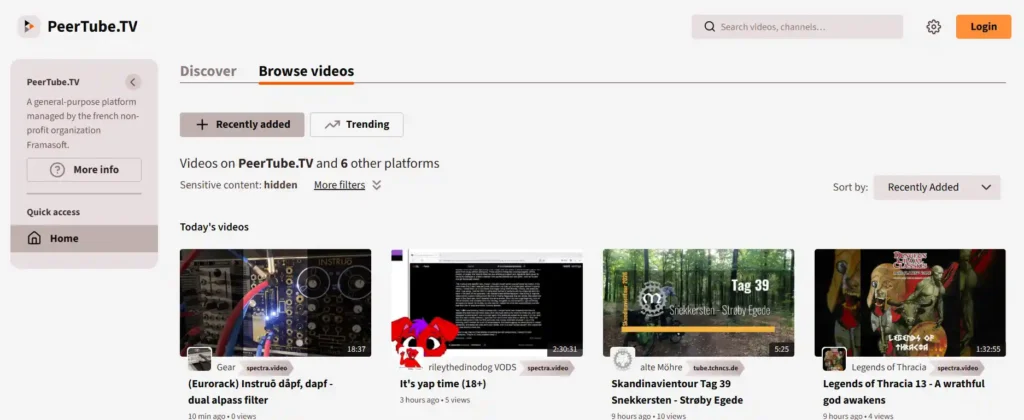Select the Recently added filter
Viewport: 1024px width, 420px height.
[242, 125]
